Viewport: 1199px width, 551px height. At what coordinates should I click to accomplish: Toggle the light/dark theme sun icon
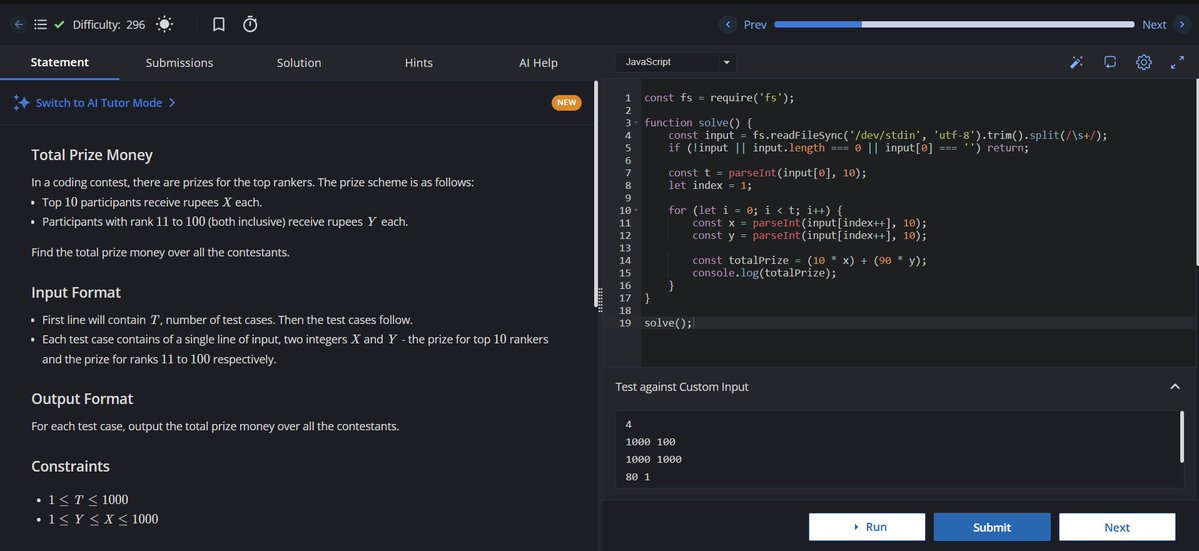164,24
